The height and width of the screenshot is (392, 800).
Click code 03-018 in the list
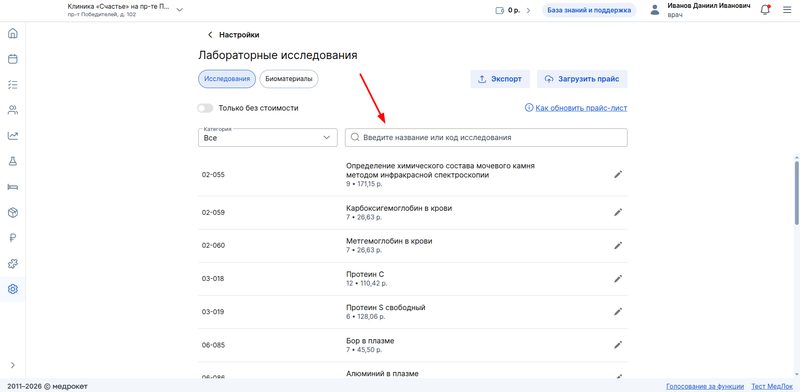click(213, 279)
